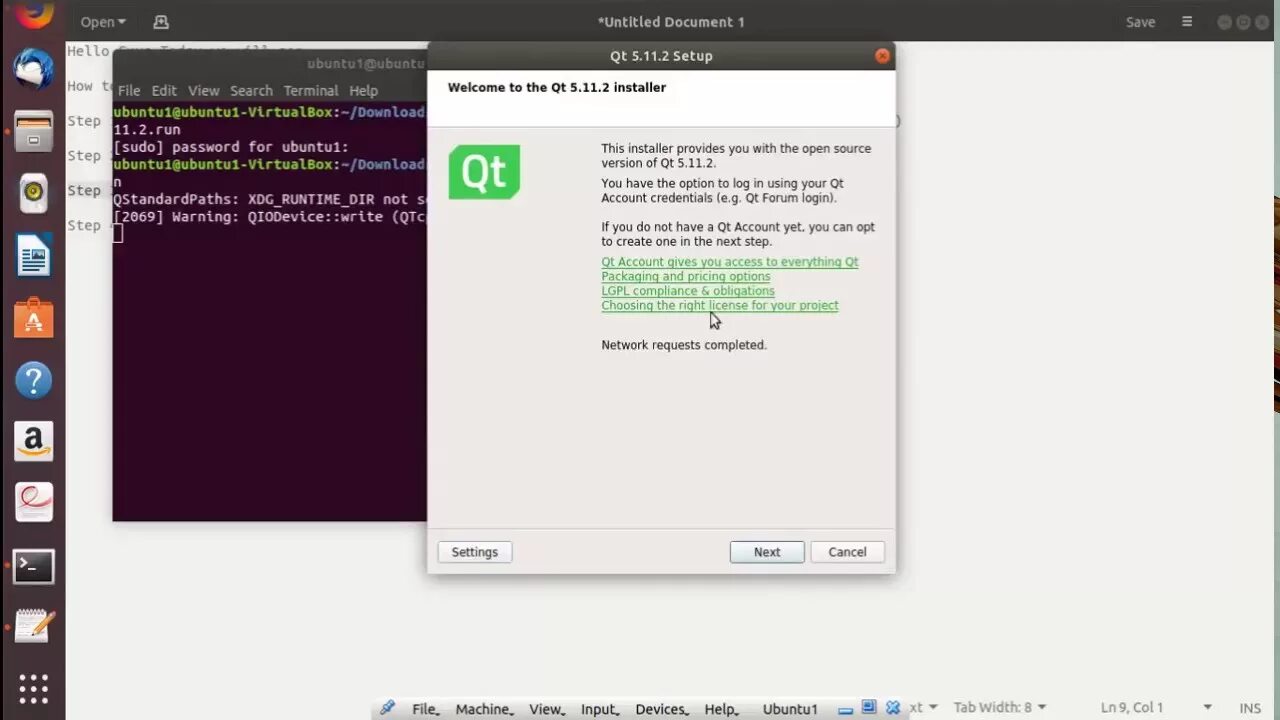Open the VirtualBox View menu
The width and height of the screenshot is (1280, 720).
click(x=546, y=709)
